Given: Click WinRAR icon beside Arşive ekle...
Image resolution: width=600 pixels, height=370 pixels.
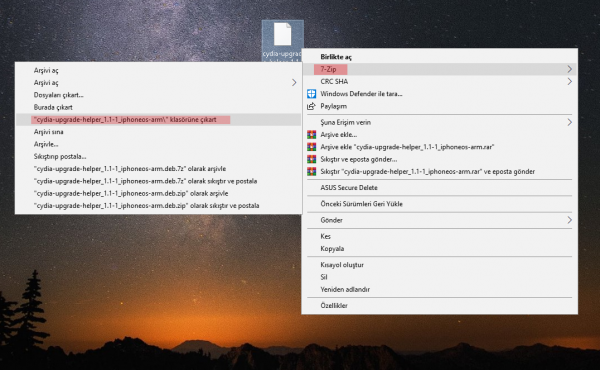Looking at the screenshot, I should tap(311, 135).
